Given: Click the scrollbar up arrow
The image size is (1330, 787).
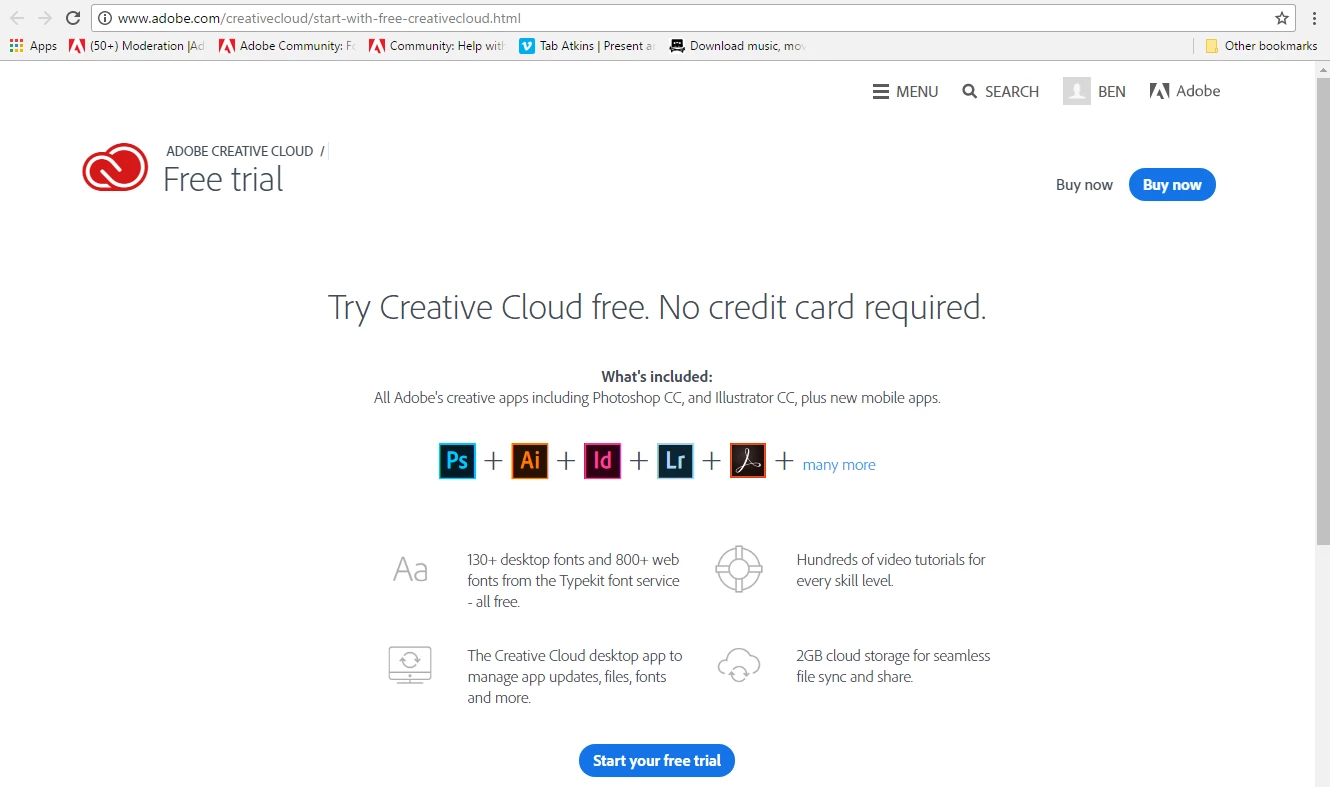Looking at the screenshot, I should click(x=1322, y=69).
